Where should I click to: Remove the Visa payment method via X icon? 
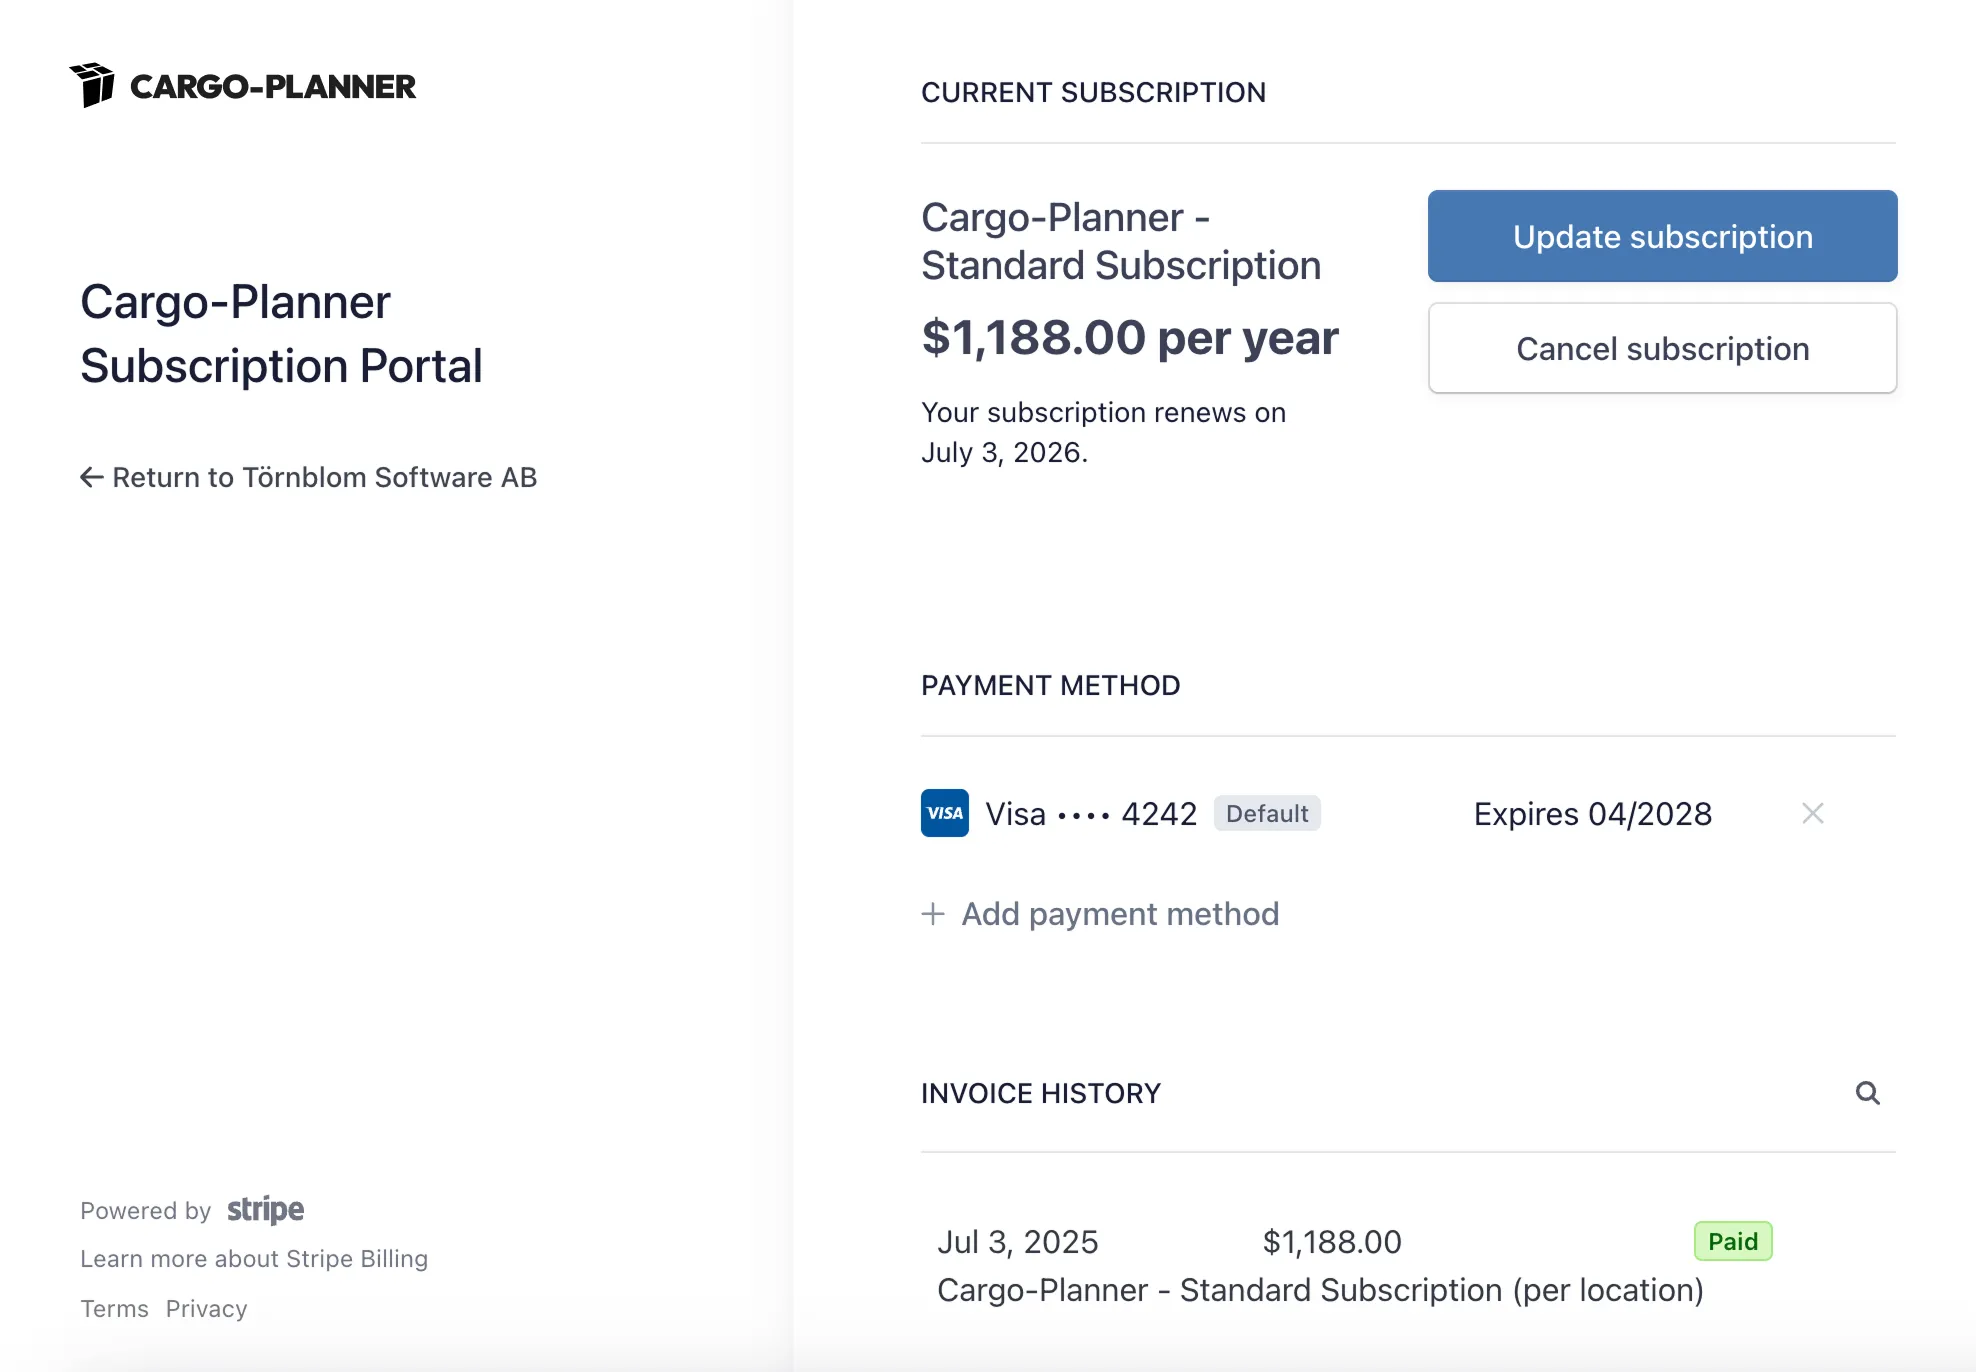pos(1812,813)
